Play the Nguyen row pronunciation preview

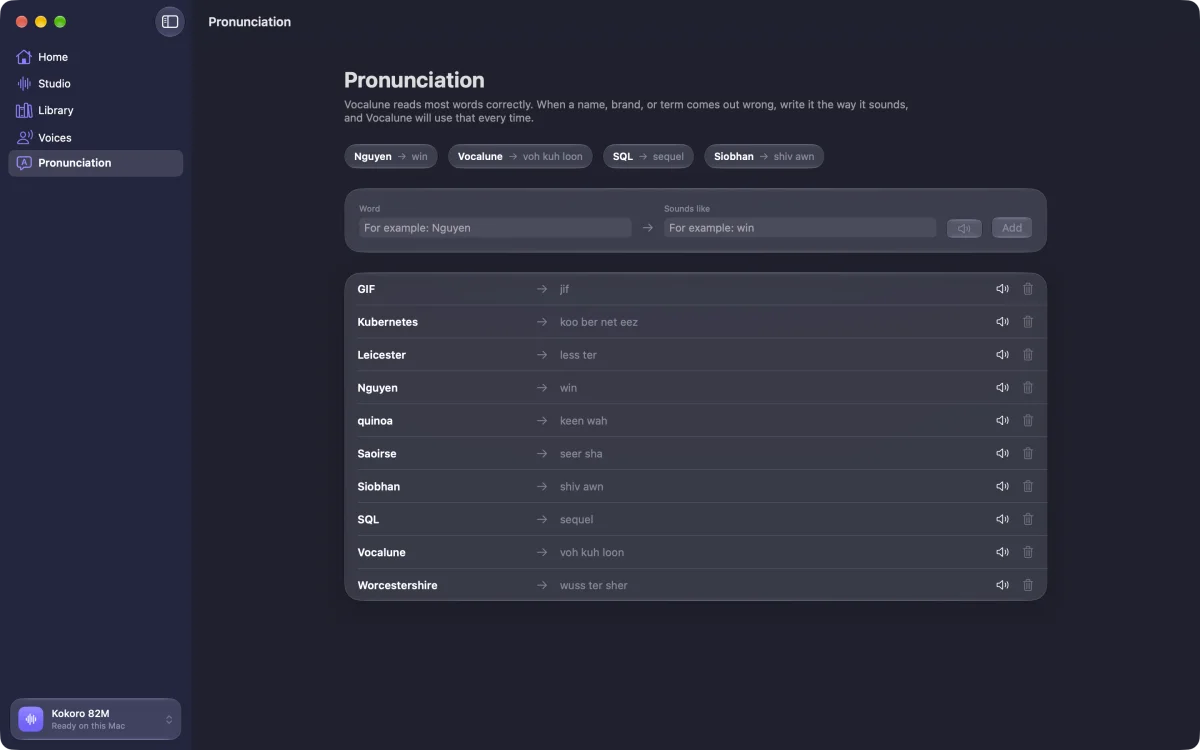pos(1002,388)
